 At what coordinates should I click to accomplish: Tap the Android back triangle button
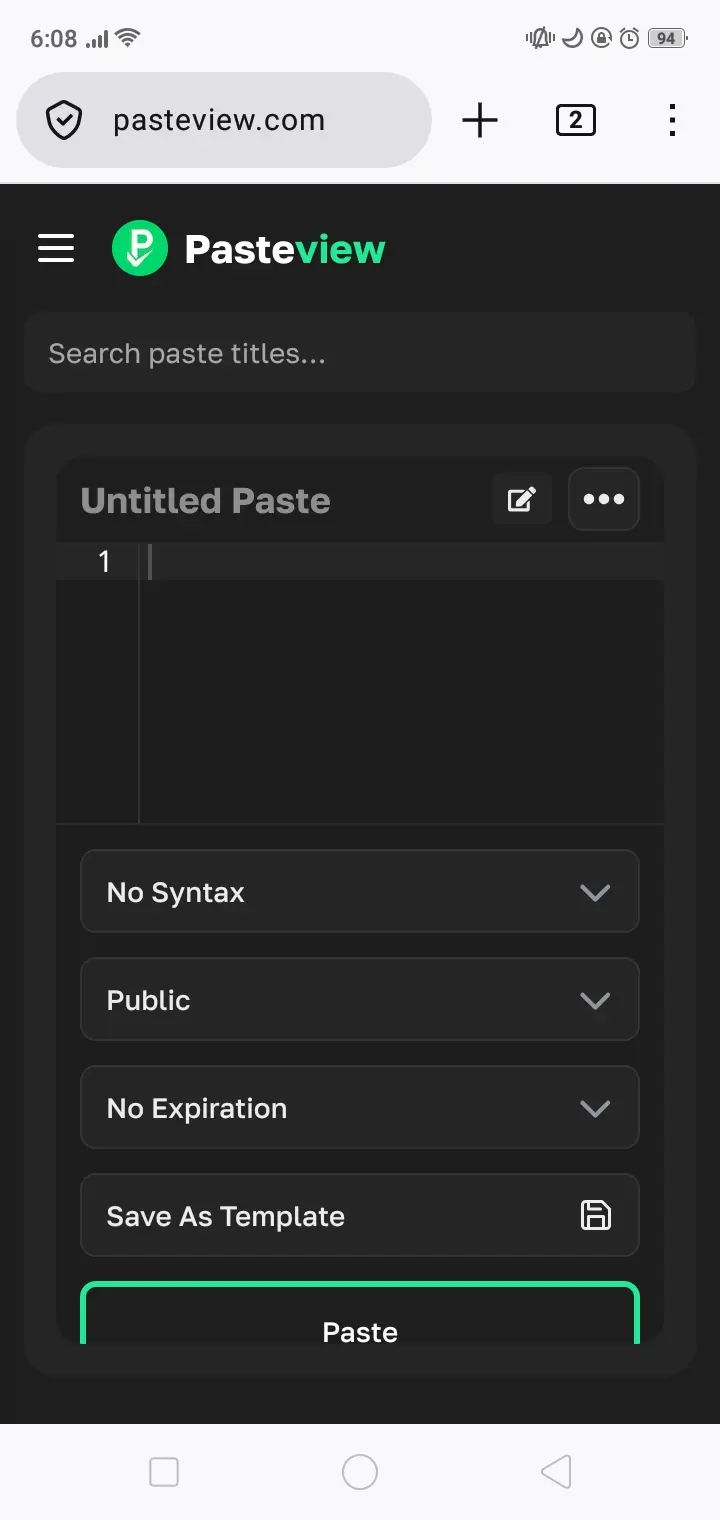click(556, 1472)
